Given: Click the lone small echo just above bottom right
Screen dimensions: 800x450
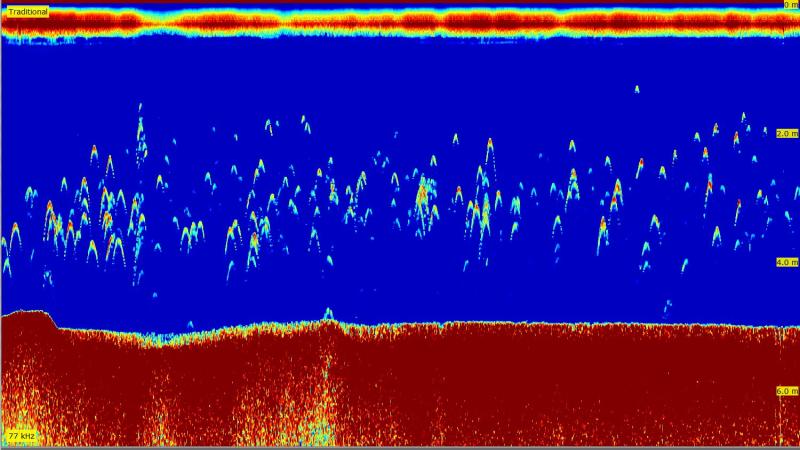Looking at the screenshot, I should [x=667, y=305].
